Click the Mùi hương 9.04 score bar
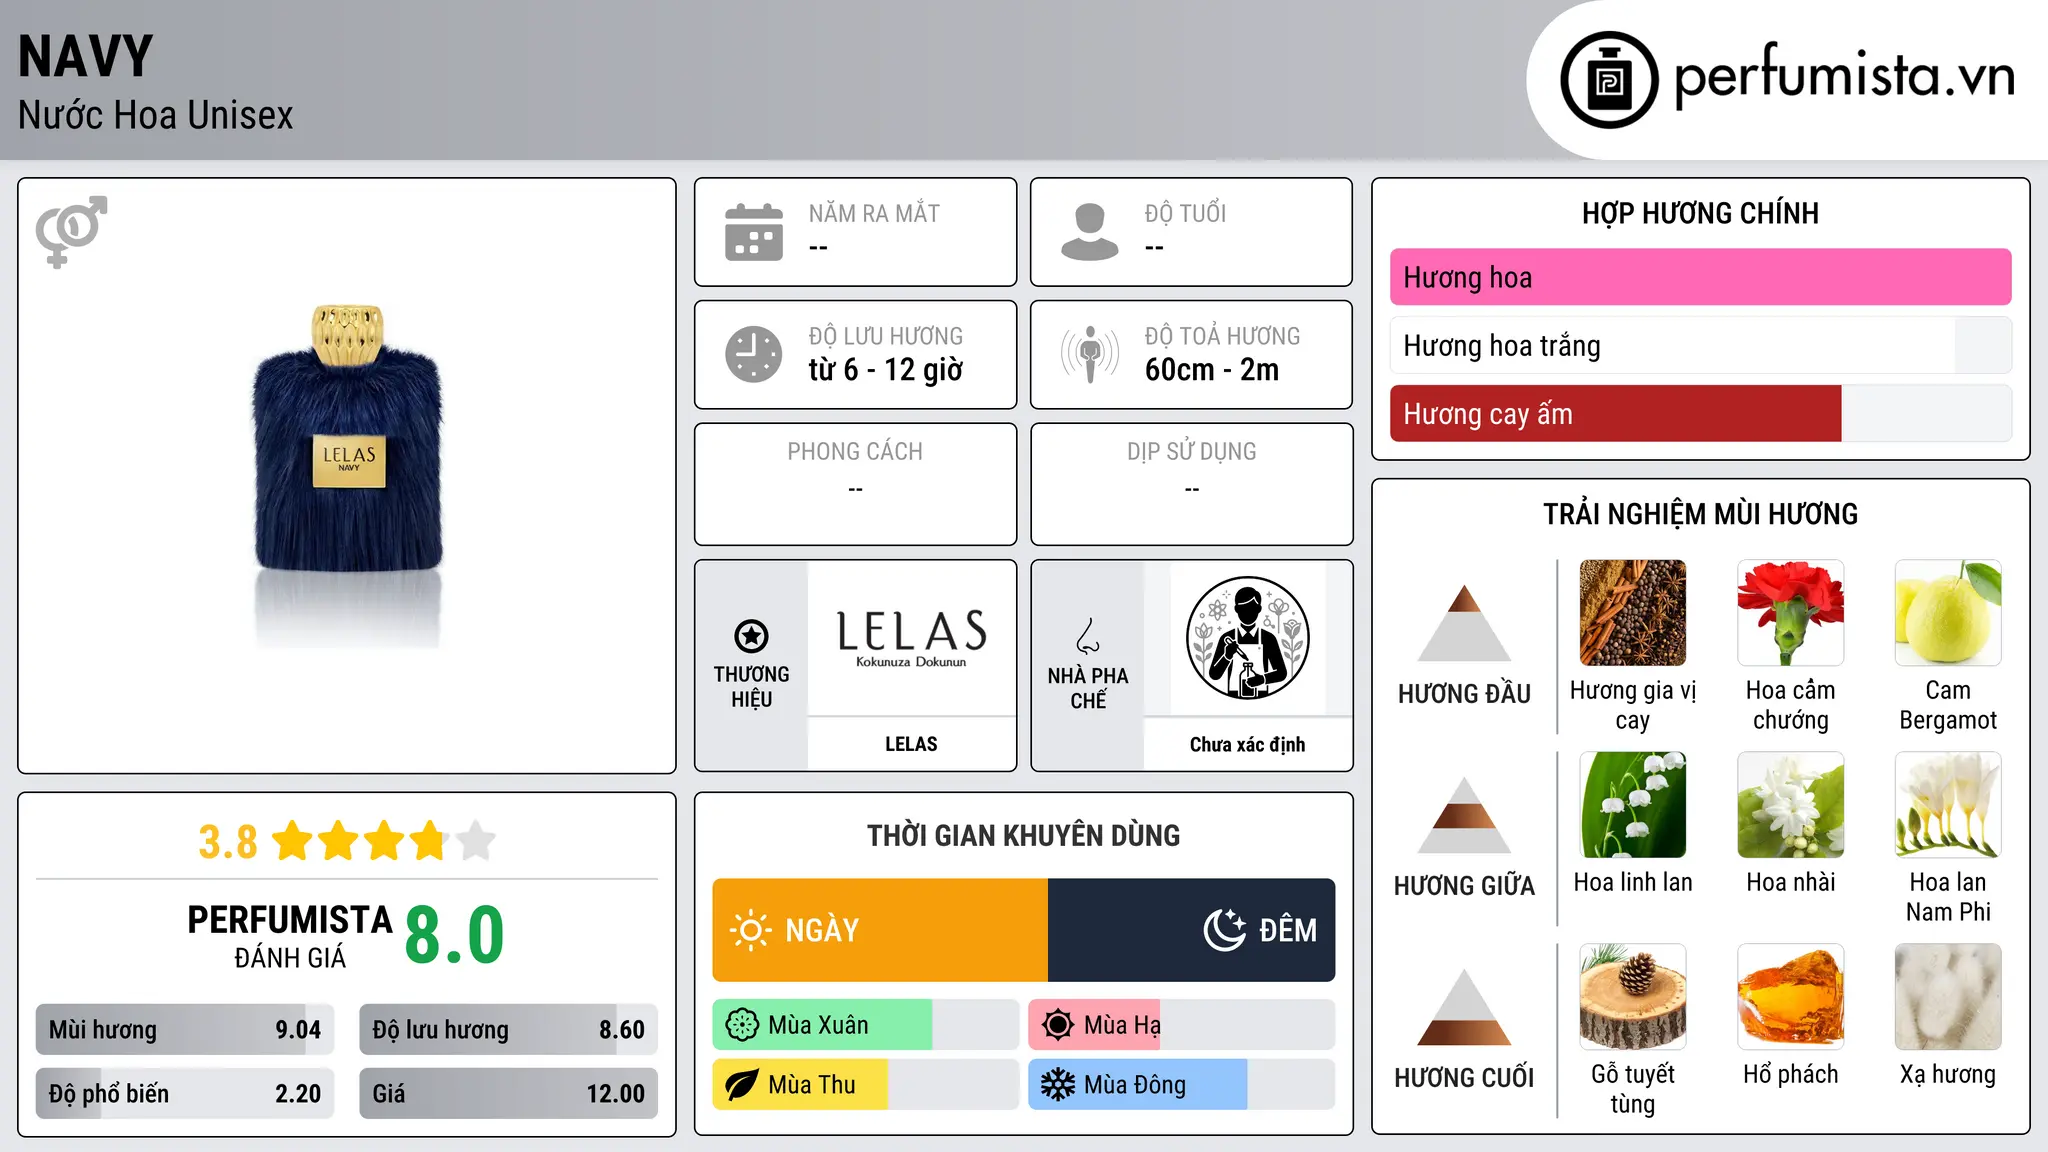The height and width of the screenshot is (1152, 2048). click(185, 1029)
